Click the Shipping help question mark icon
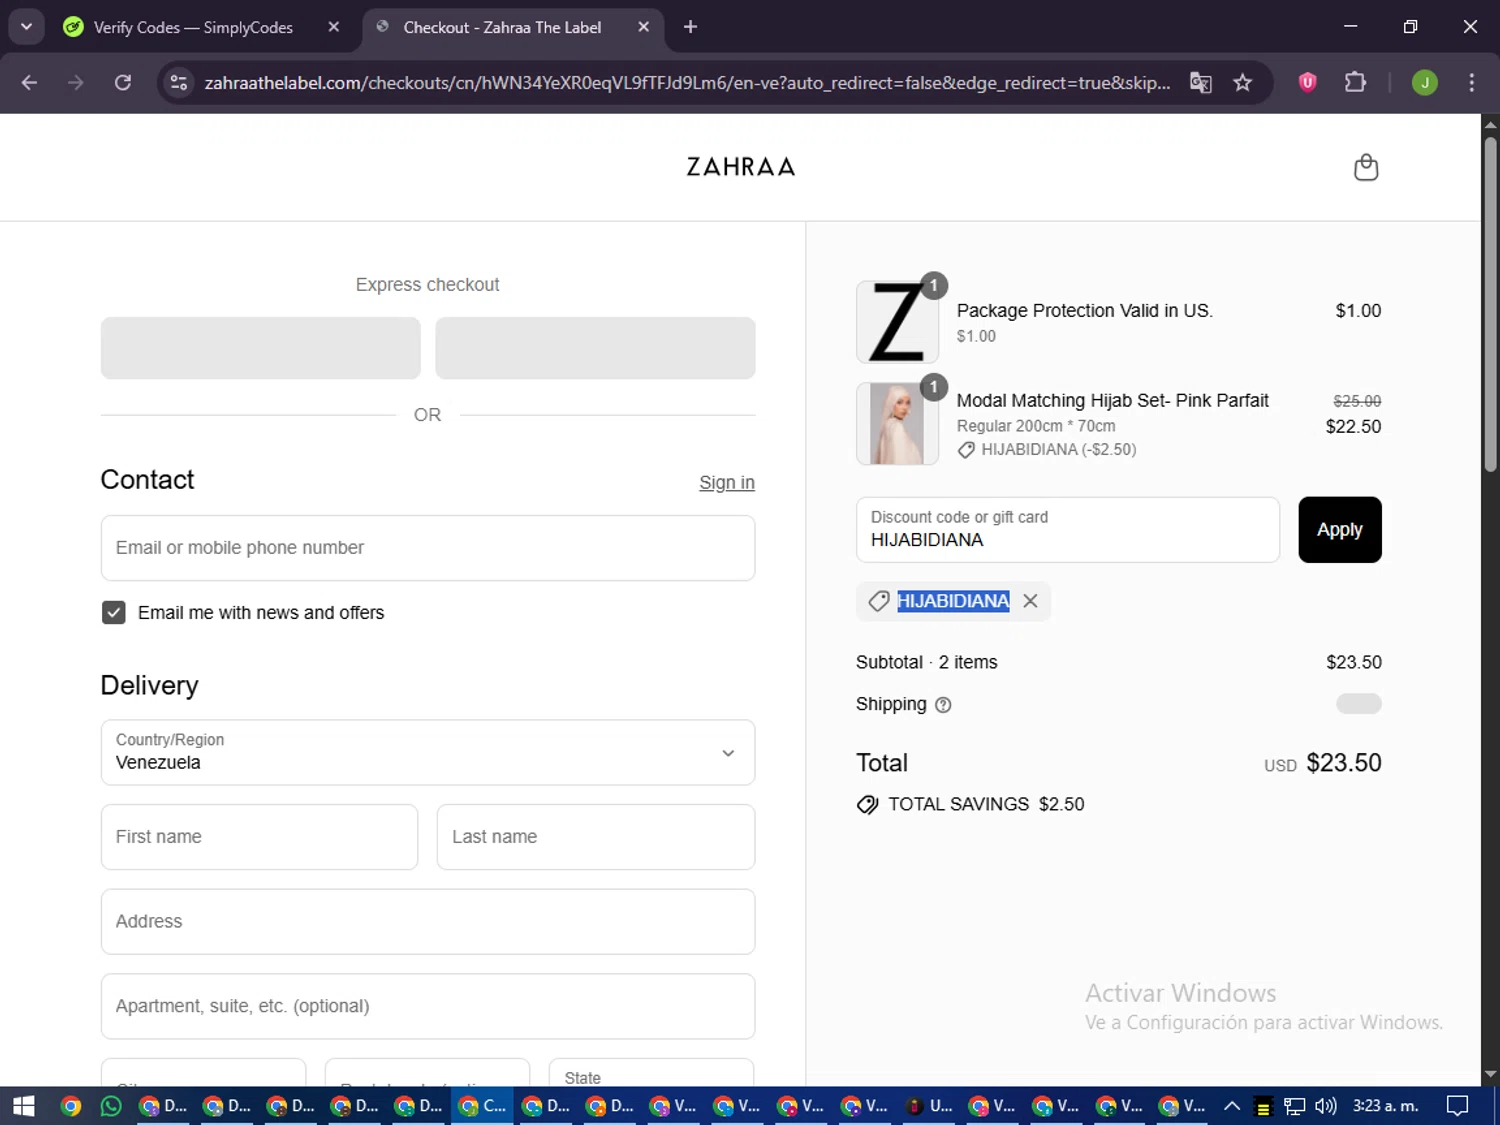 point(942,705)
